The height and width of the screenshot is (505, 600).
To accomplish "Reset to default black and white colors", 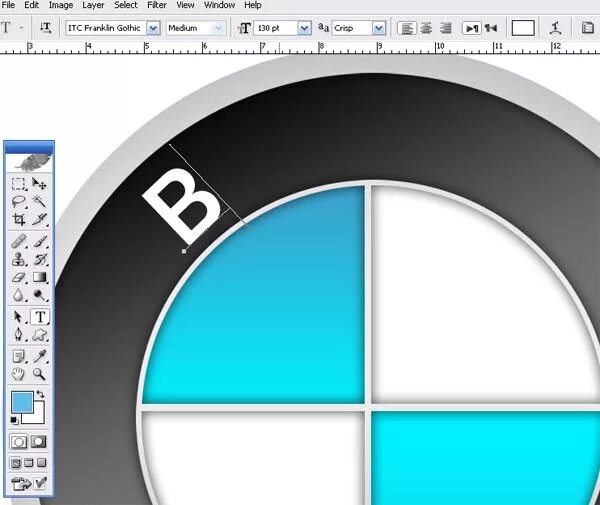I will click(14, 420).
